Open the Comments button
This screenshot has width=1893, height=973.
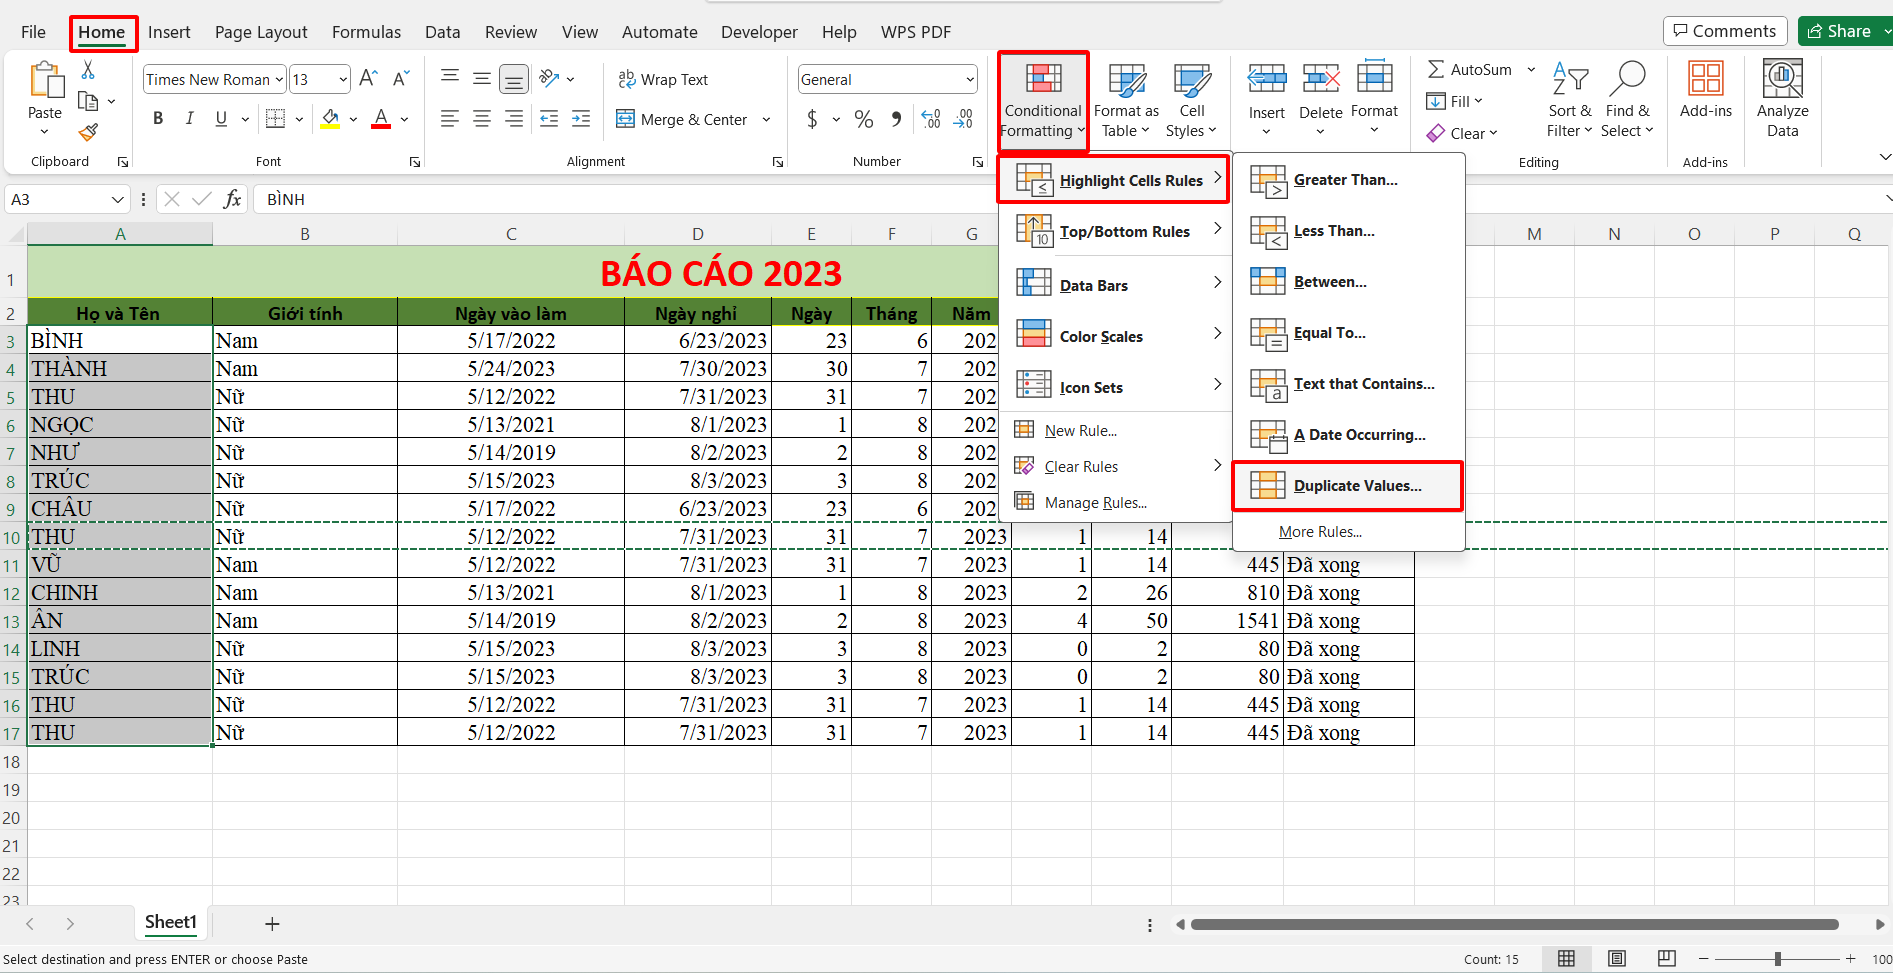[1724, 31]
